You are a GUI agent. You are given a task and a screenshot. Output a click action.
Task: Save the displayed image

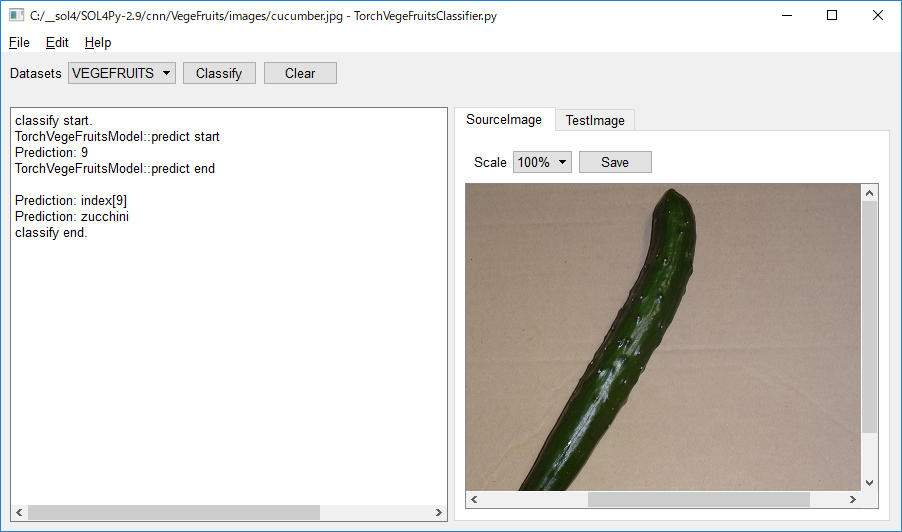[615, 162]
